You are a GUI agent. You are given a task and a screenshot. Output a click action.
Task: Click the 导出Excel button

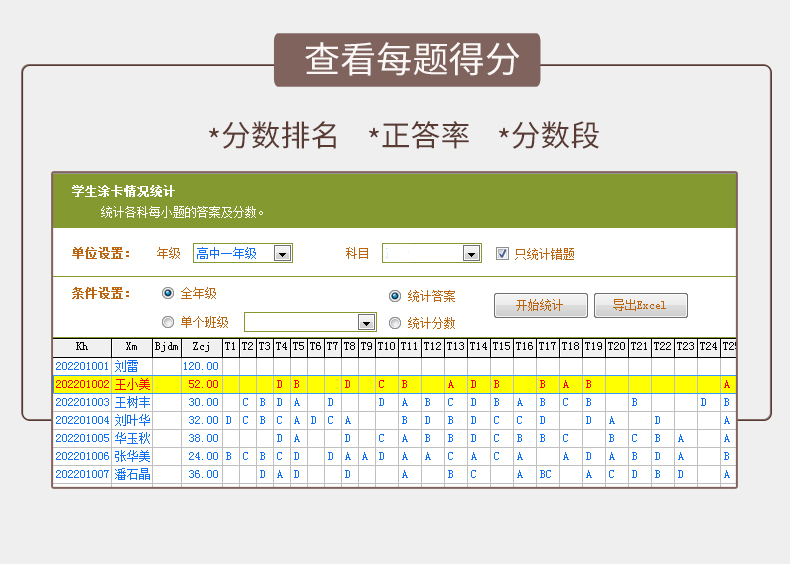(x=640, y=305)
